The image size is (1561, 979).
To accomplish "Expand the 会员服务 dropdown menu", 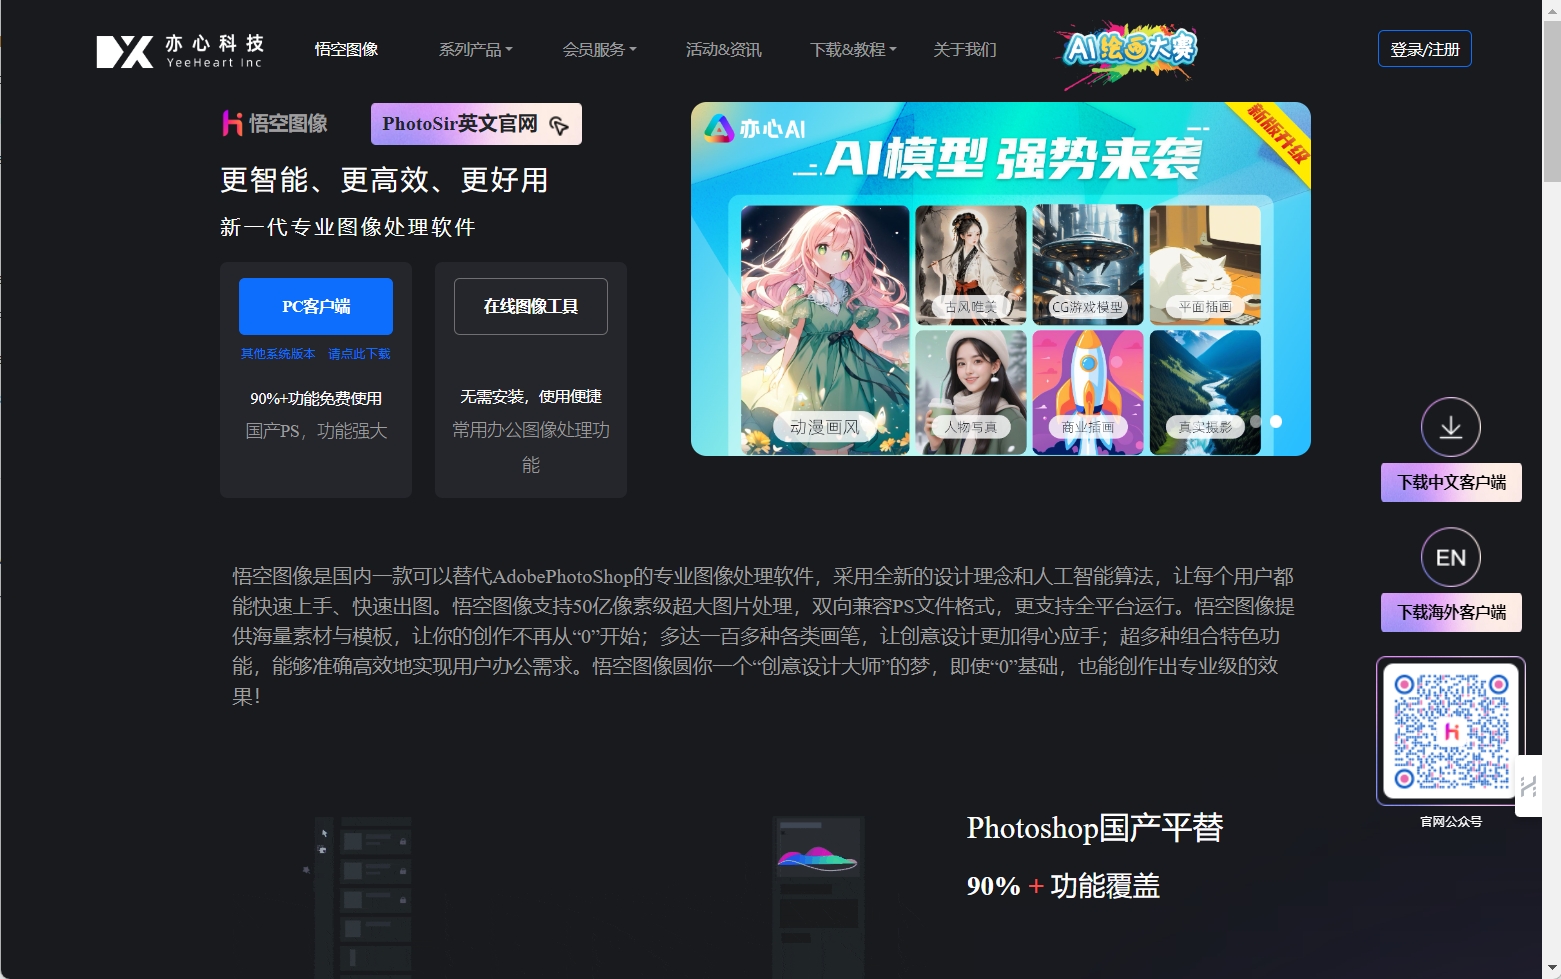I will click(599, 50).
